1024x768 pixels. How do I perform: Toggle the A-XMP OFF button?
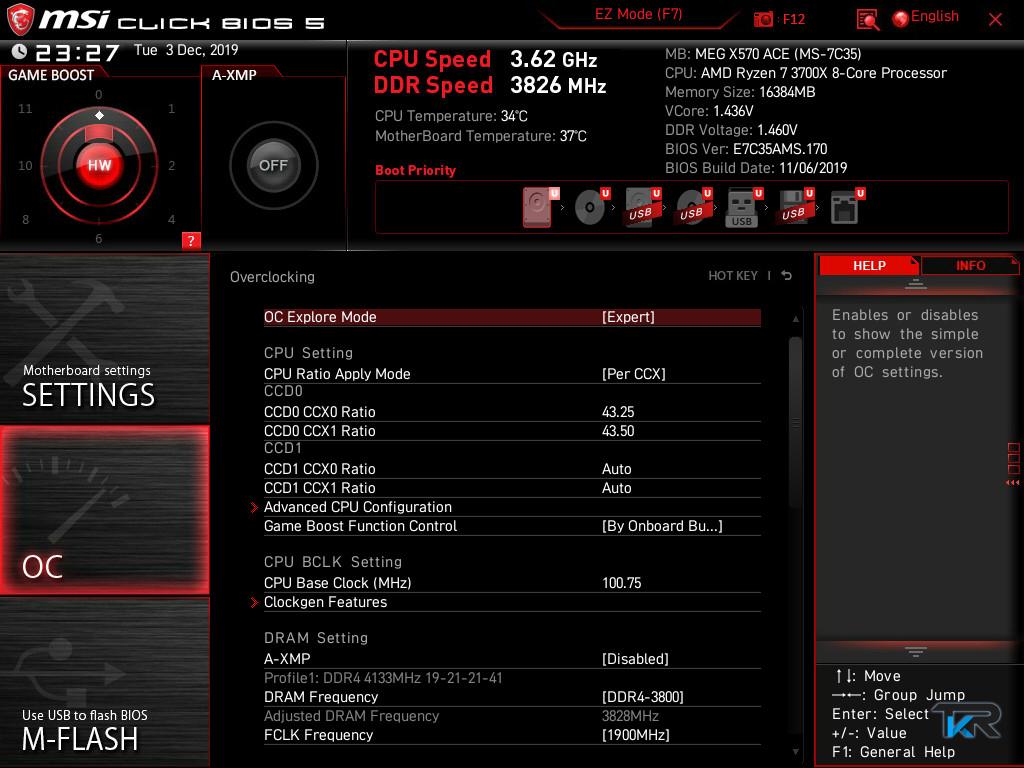coord(273,165)
